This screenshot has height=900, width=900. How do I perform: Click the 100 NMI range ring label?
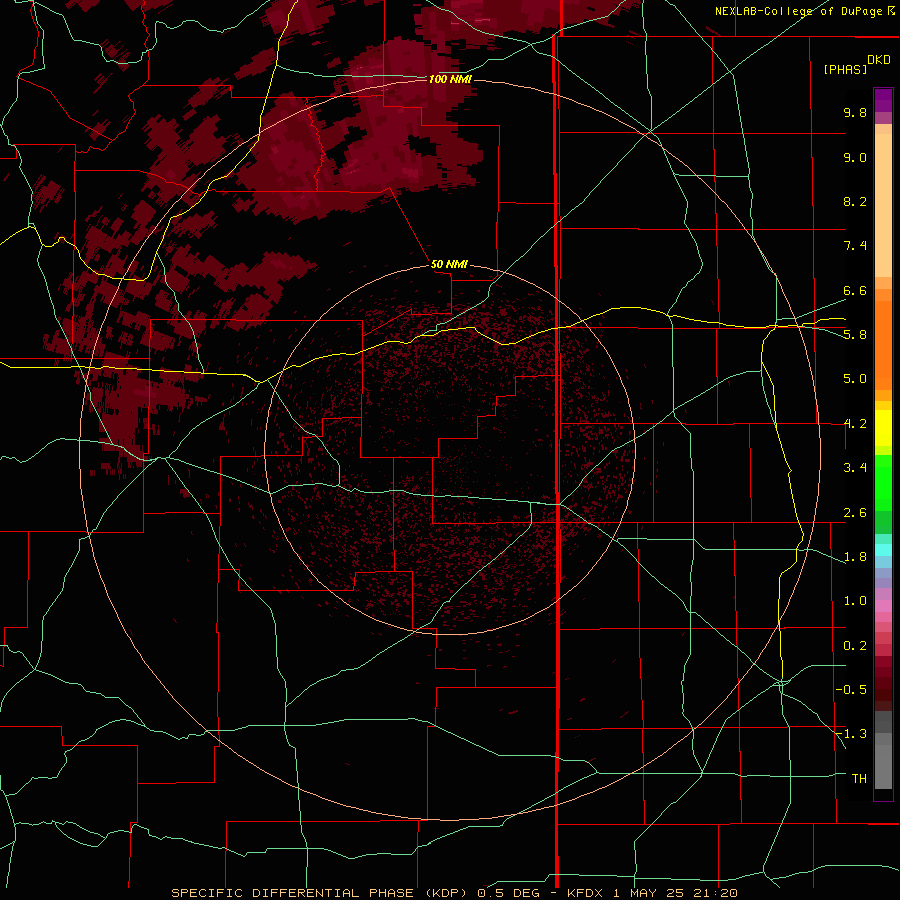(450, 79)
